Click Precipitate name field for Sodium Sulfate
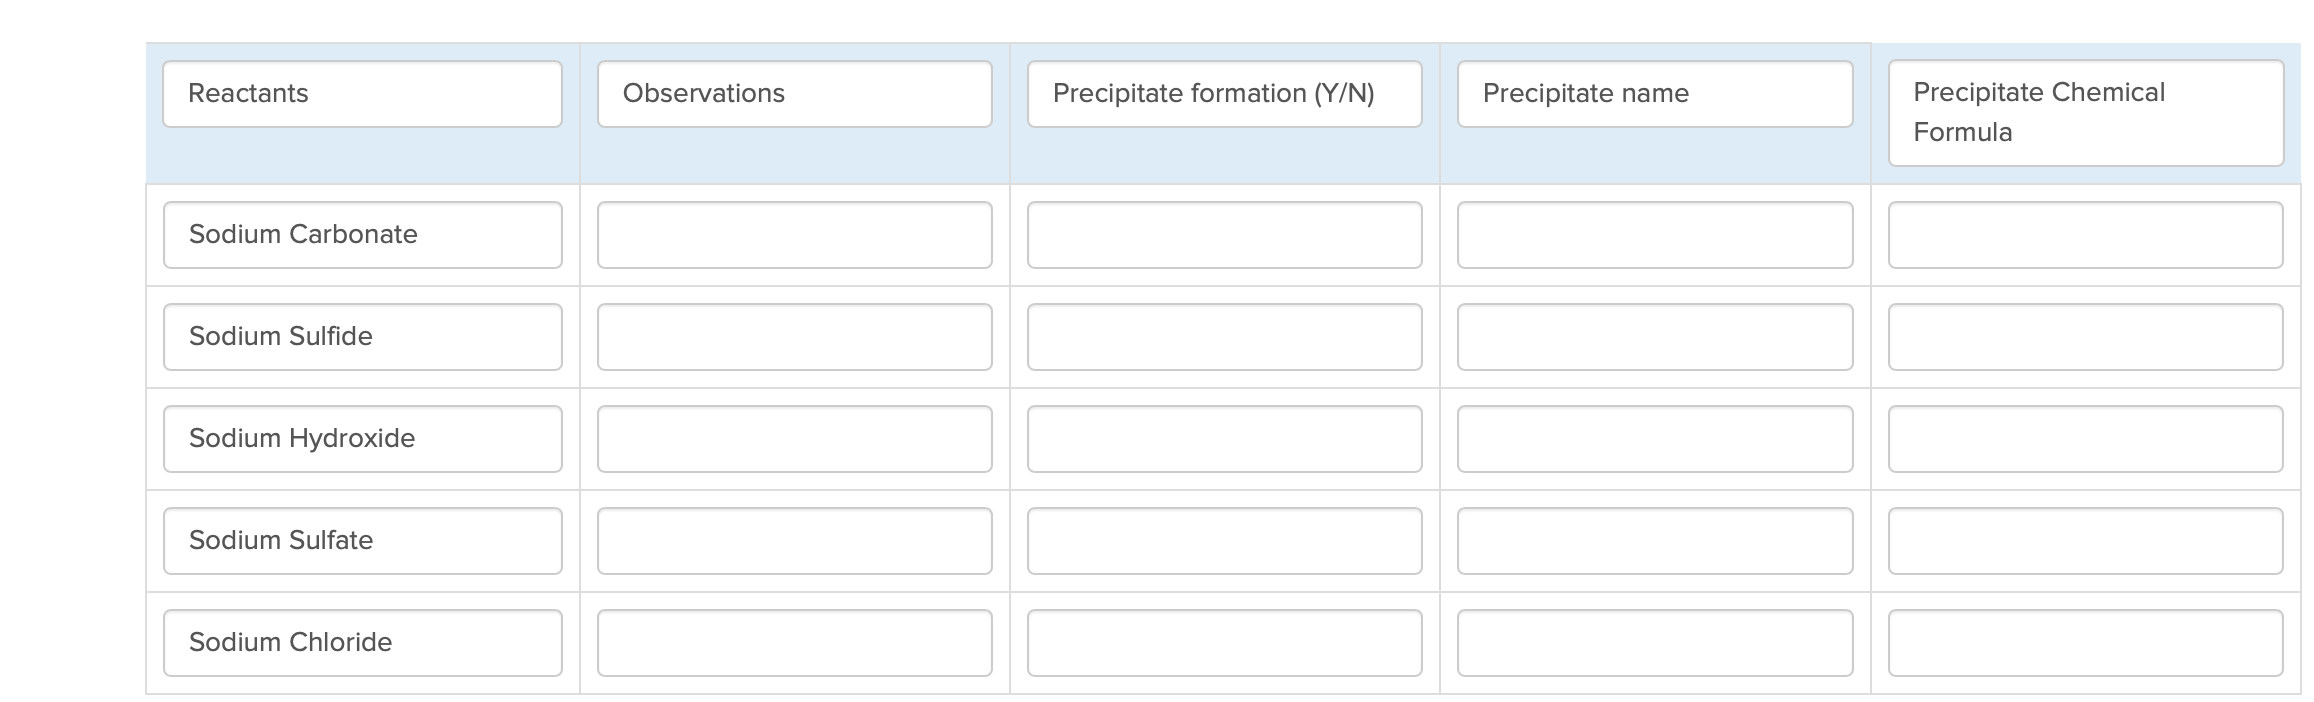 coord(1655,541)
